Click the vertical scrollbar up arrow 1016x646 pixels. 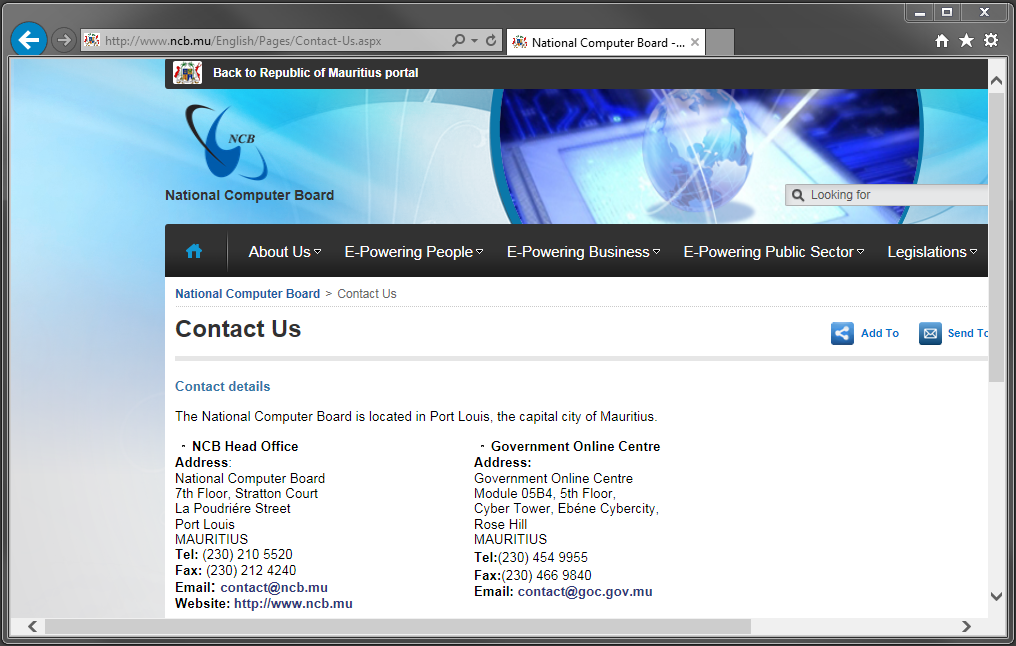tap(997, 80)
